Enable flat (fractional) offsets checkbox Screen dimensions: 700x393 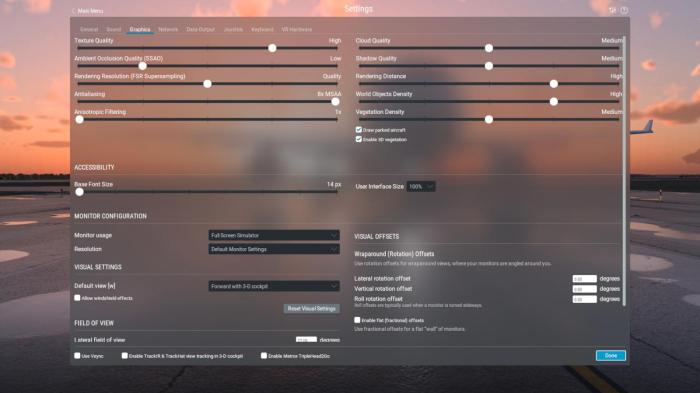click(357, 320)
